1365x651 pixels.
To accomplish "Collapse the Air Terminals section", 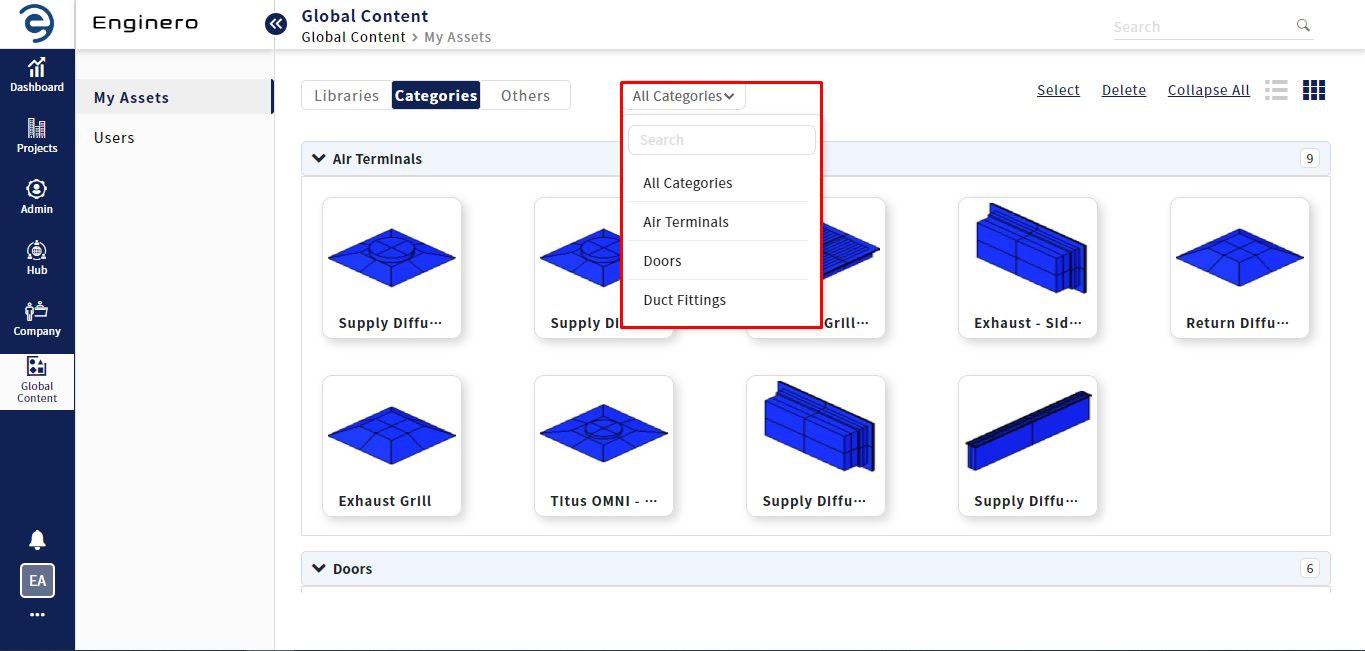I will (319, 158).
